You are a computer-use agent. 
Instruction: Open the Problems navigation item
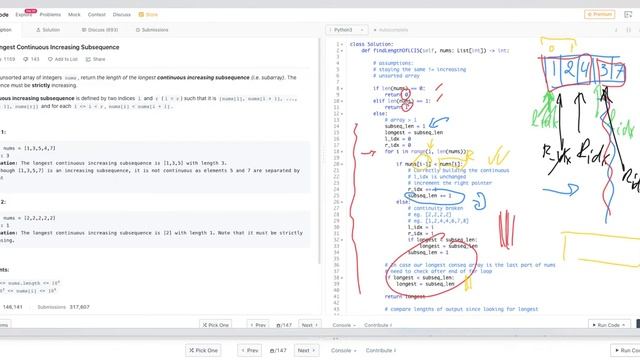pyautogui.click(x=50, y=14)
